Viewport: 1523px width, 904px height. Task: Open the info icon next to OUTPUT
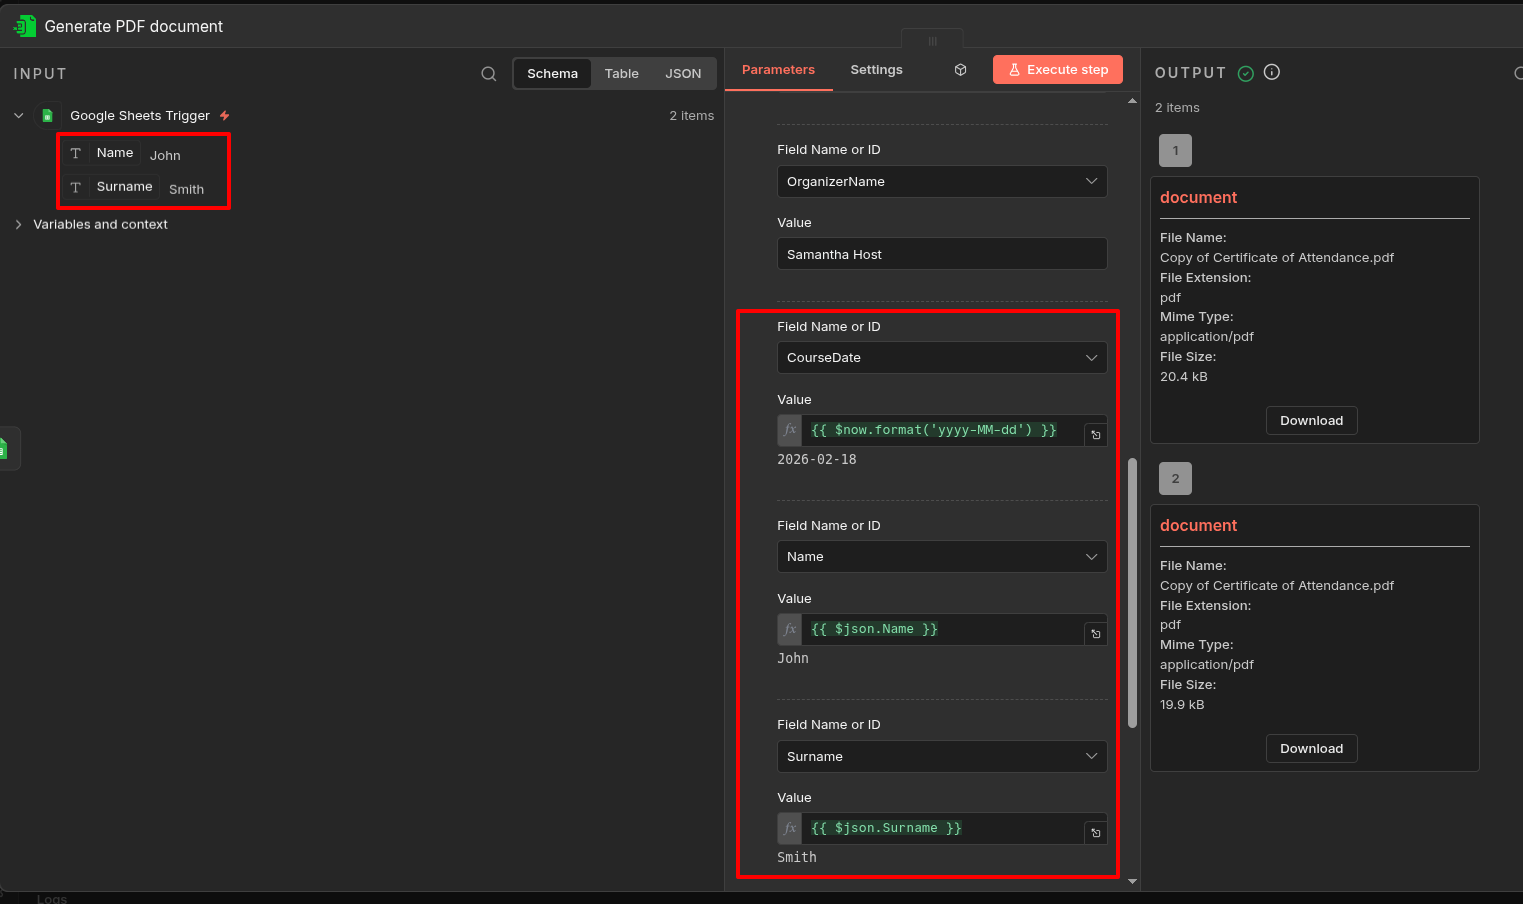(1271, 72)
